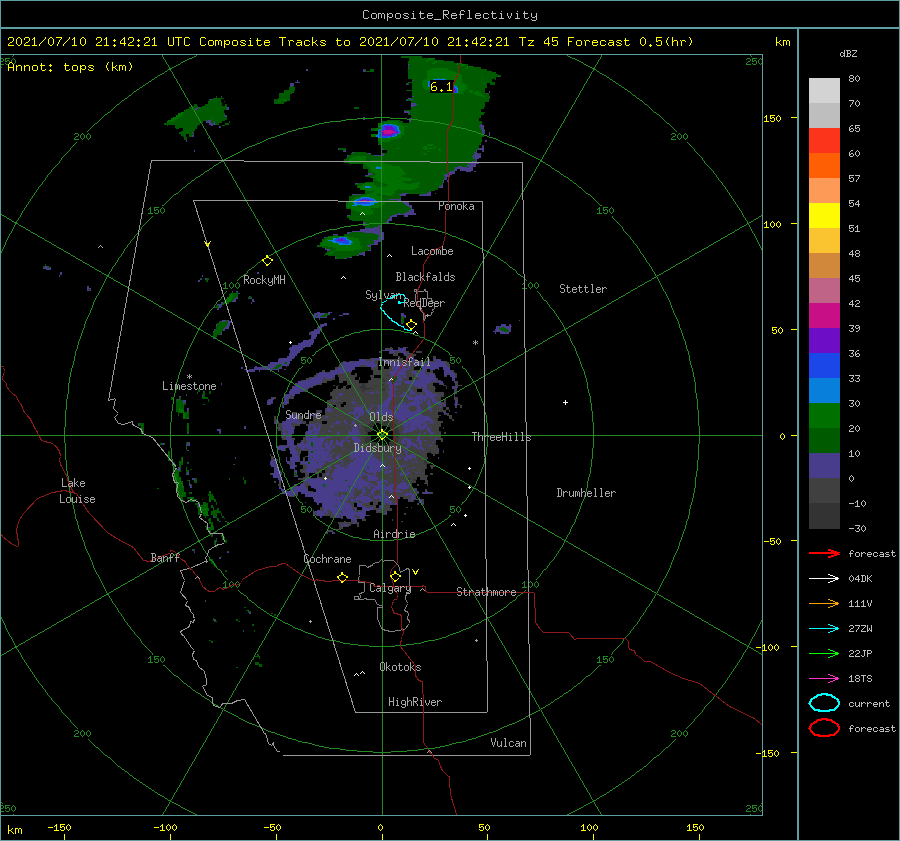Click the red forecast ellipse in the legend
900x841 pixels.
(824, 728)
